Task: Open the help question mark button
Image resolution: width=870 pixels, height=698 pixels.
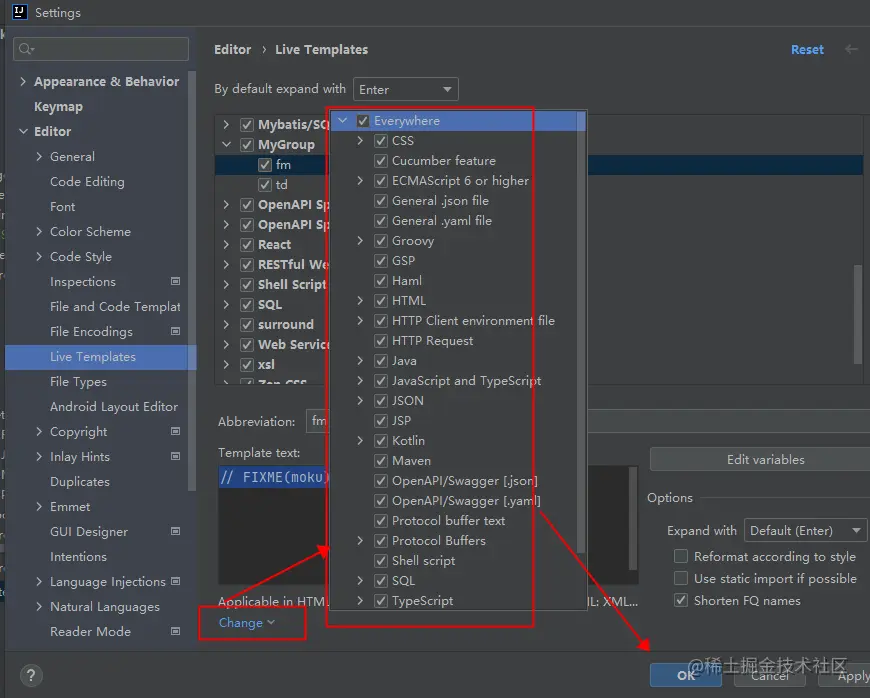Action: click(31, 675)
